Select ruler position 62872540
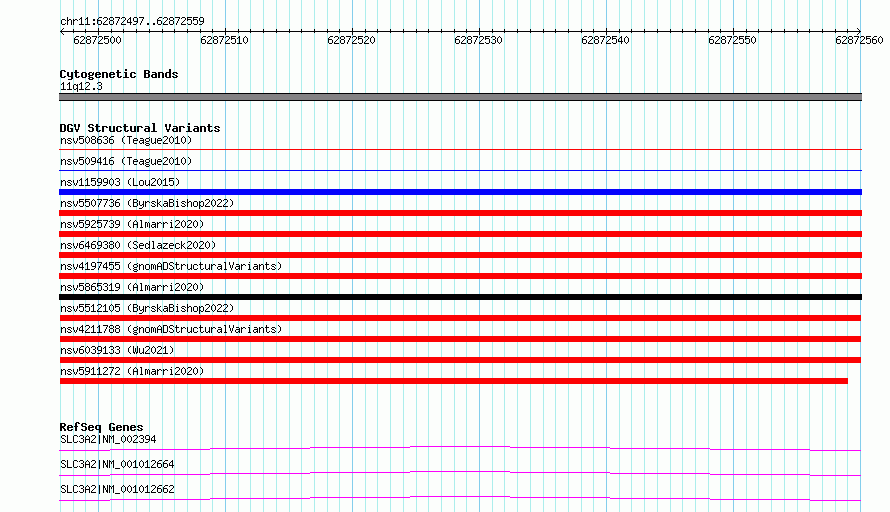Viewport: 890px width, 512px height. tap(605, 40)
